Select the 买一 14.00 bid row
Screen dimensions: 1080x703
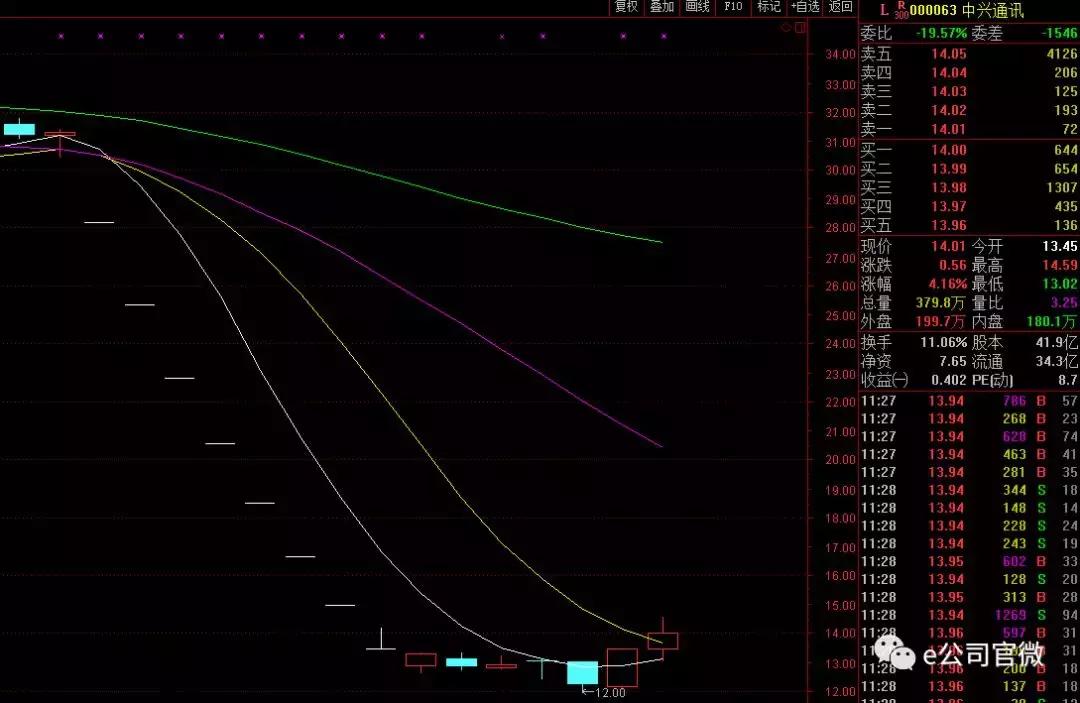969,150
